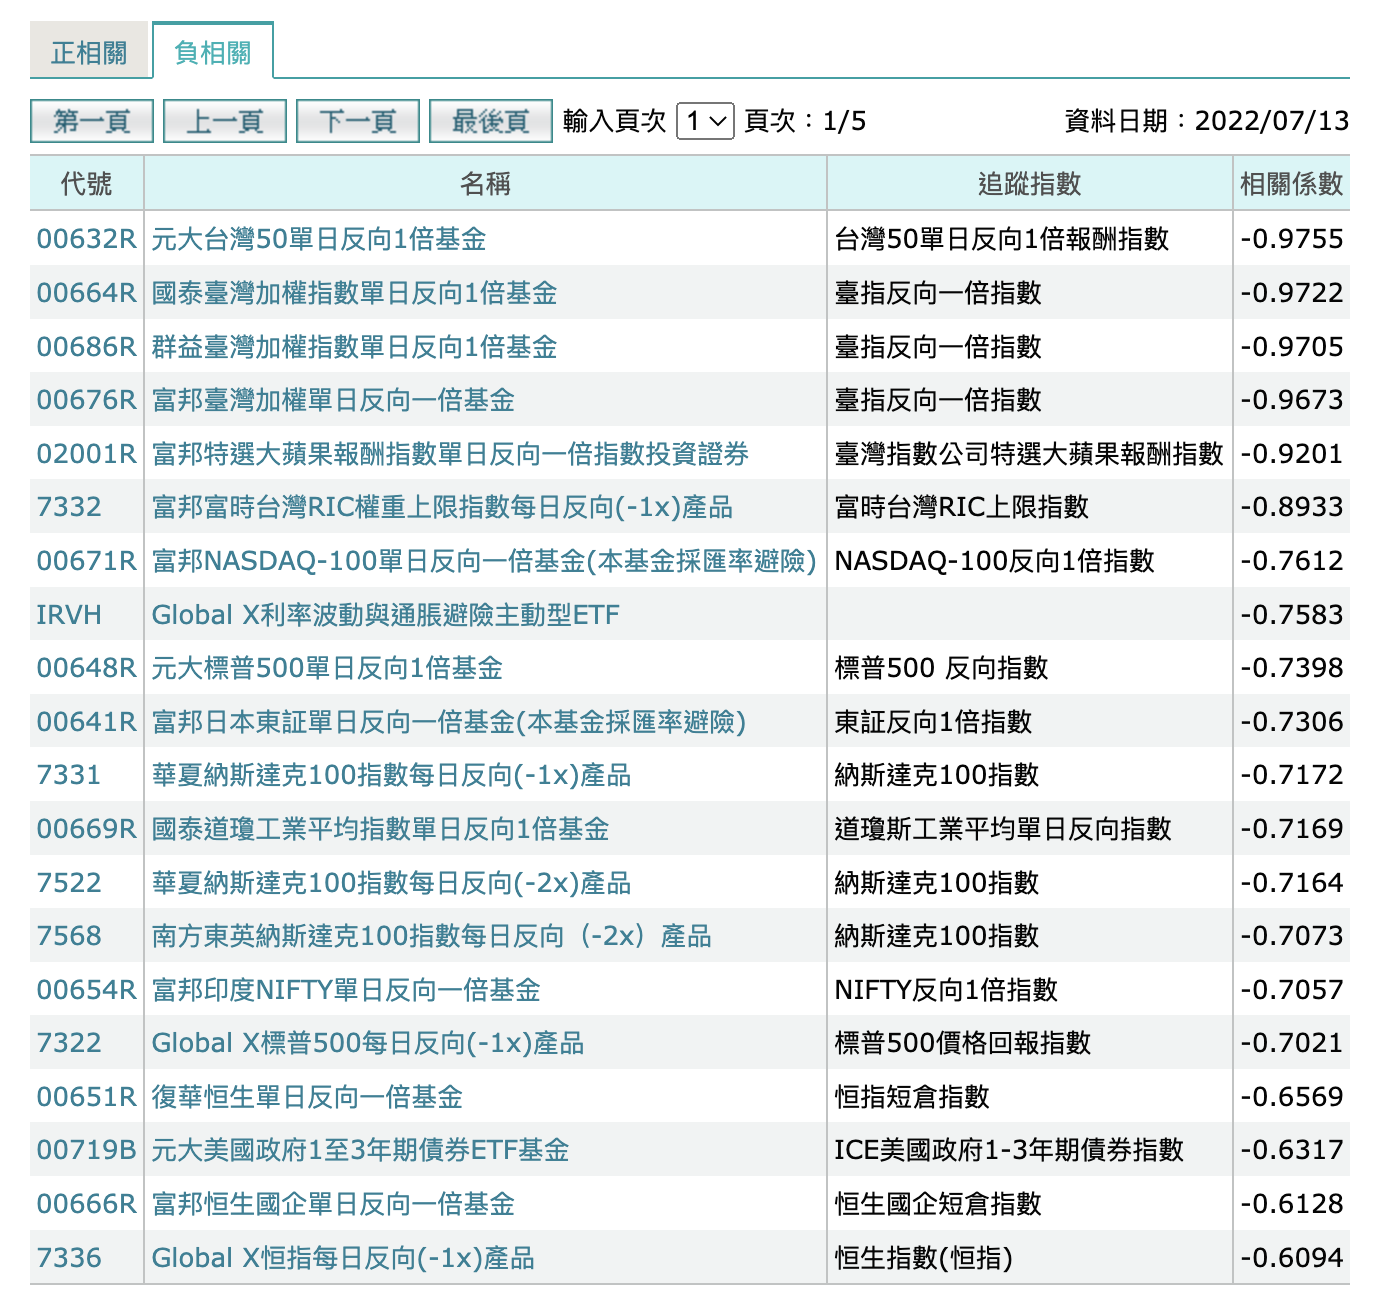The height and width of the screenshot is (1302, 1378).
Task: Open 富邦恒生國企單日反向一倍基金 link
Action: [x=333, y=1204]
